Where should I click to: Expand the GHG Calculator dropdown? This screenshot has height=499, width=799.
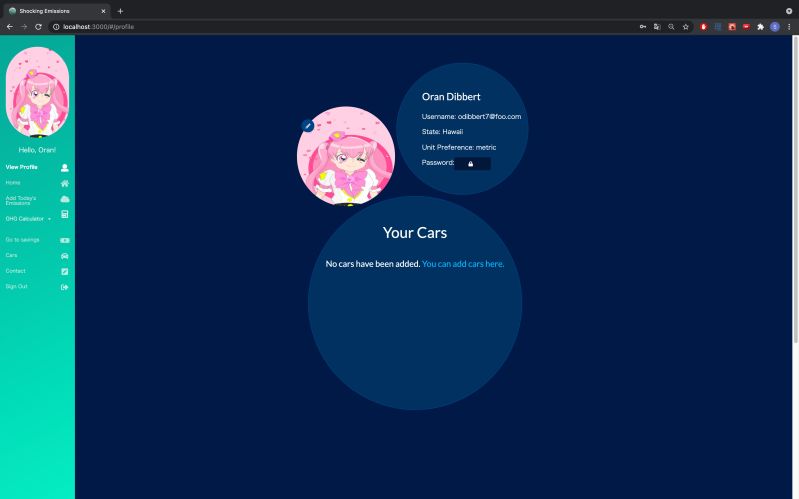click(x=29, y=219)
